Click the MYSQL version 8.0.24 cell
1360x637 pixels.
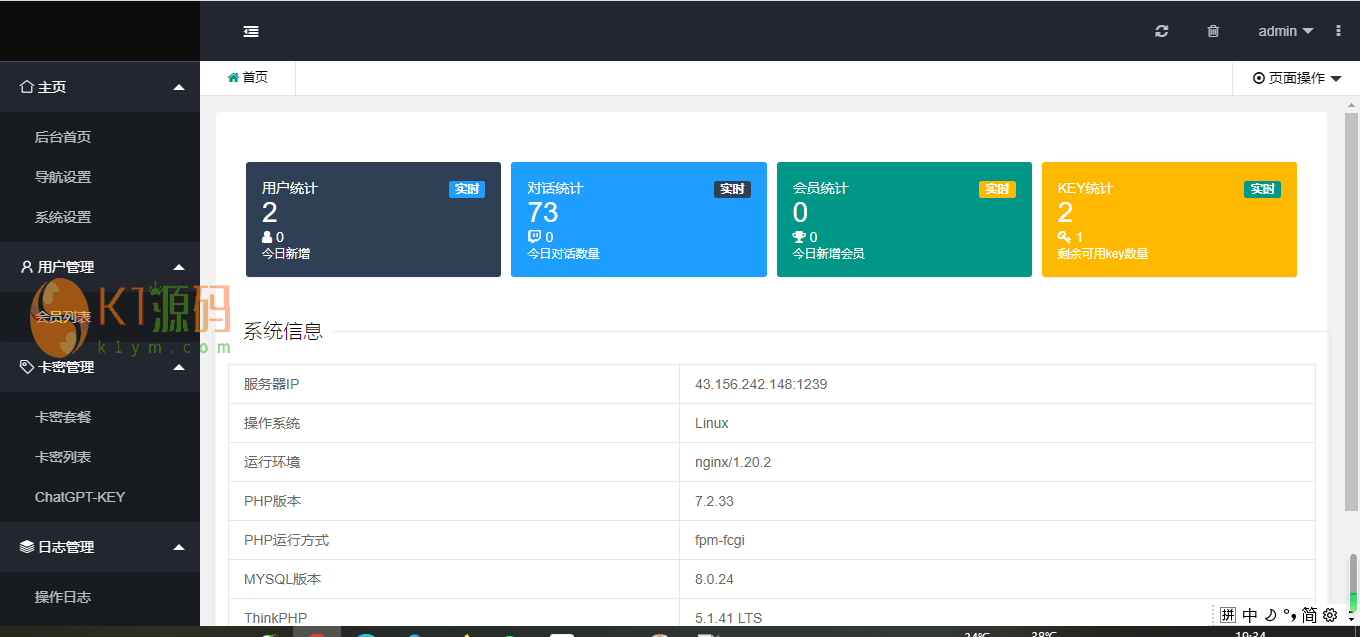997,579
